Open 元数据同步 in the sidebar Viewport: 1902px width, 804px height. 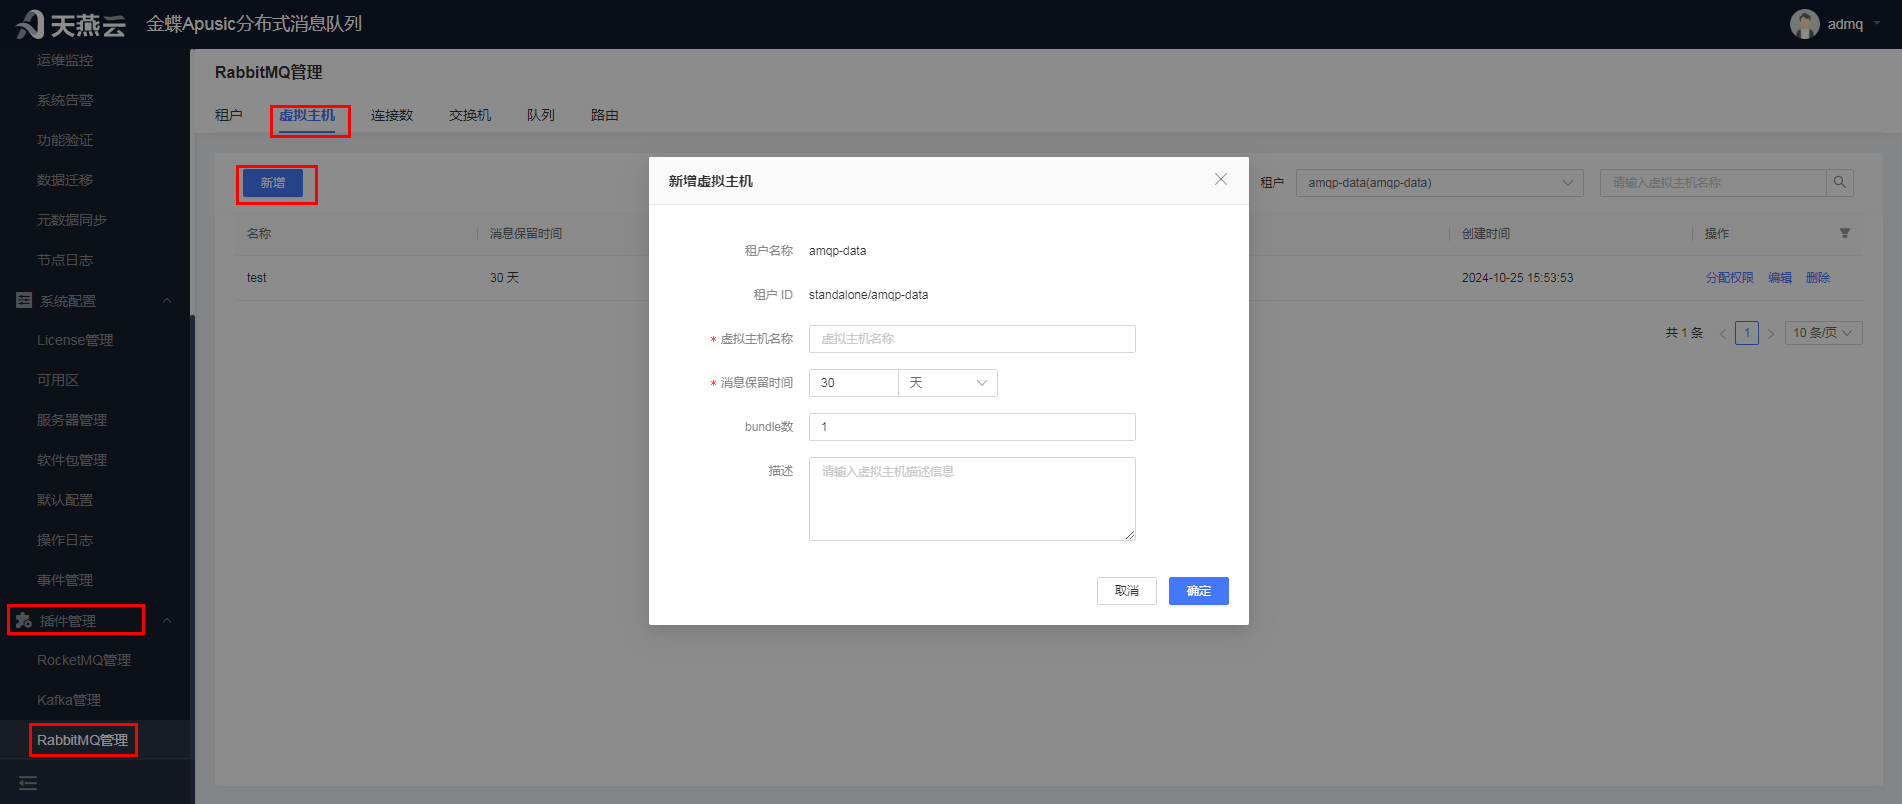(72, 220)
